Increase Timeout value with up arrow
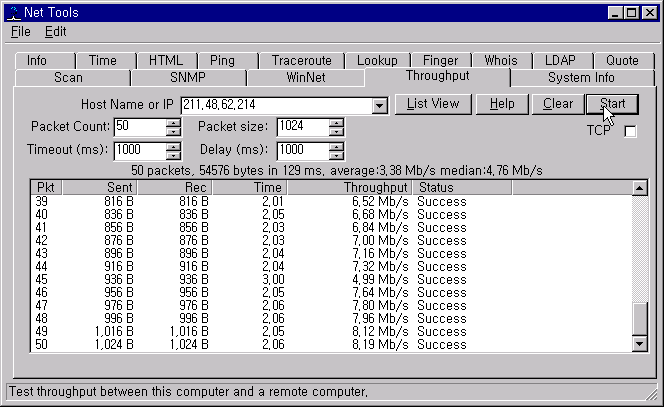This screenshot has width=664, height=407. (x=173, y=147)
